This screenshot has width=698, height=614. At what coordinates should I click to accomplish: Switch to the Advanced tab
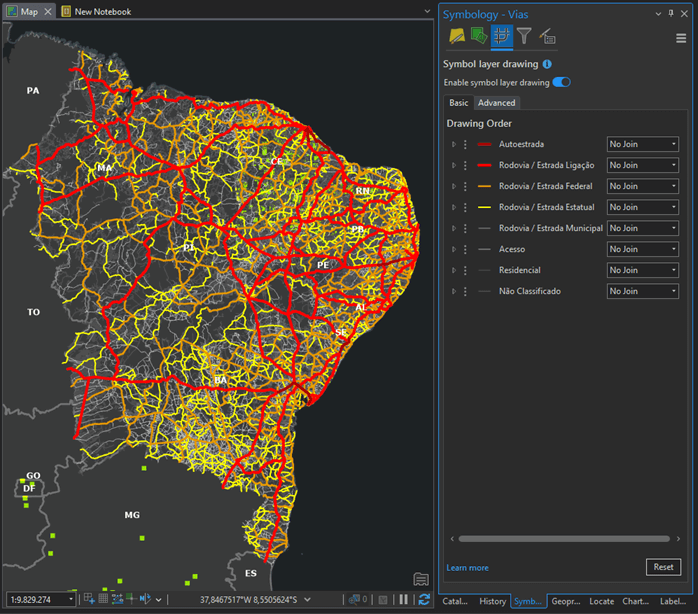pos(496,103)
